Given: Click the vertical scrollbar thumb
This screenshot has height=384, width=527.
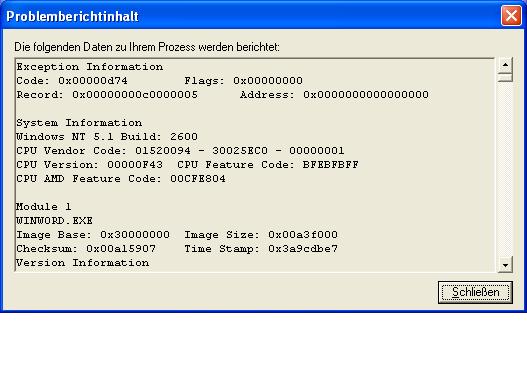Looking at the screenshot, I should tap(505, 77).
